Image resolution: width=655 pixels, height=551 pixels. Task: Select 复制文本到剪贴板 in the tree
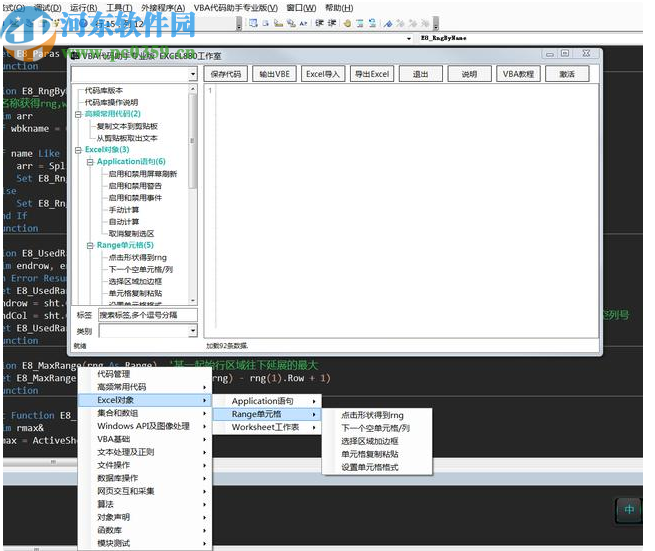tap(127, 126)
